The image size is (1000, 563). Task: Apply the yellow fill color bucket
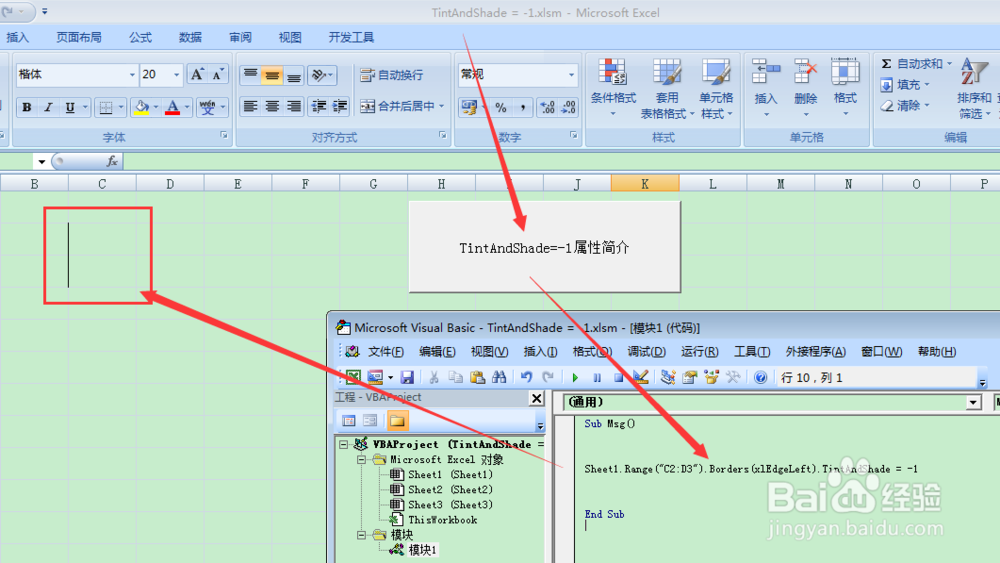pyautogui.click(x=142, y=107)
